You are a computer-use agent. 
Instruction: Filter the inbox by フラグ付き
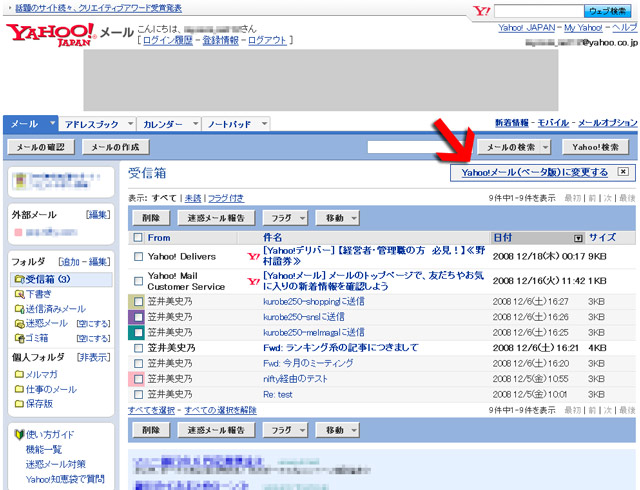point(226,198)
